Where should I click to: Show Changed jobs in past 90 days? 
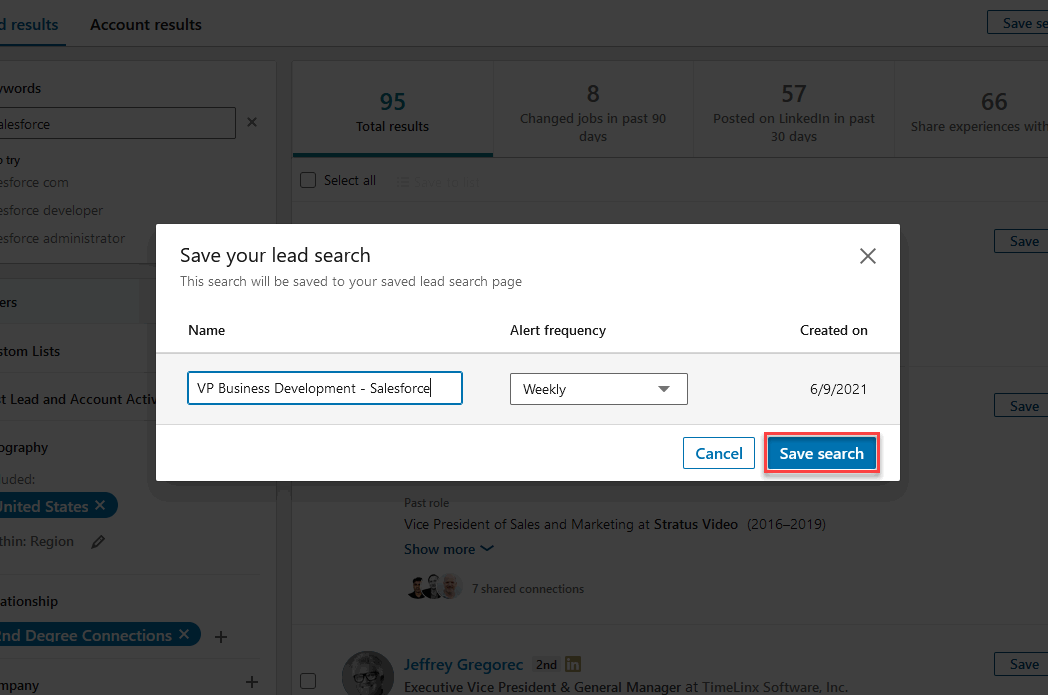(x=593, y=110)
